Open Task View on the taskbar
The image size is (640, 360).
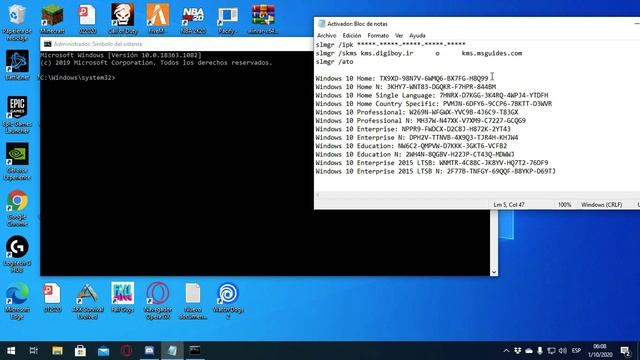(x=33, y=351)
